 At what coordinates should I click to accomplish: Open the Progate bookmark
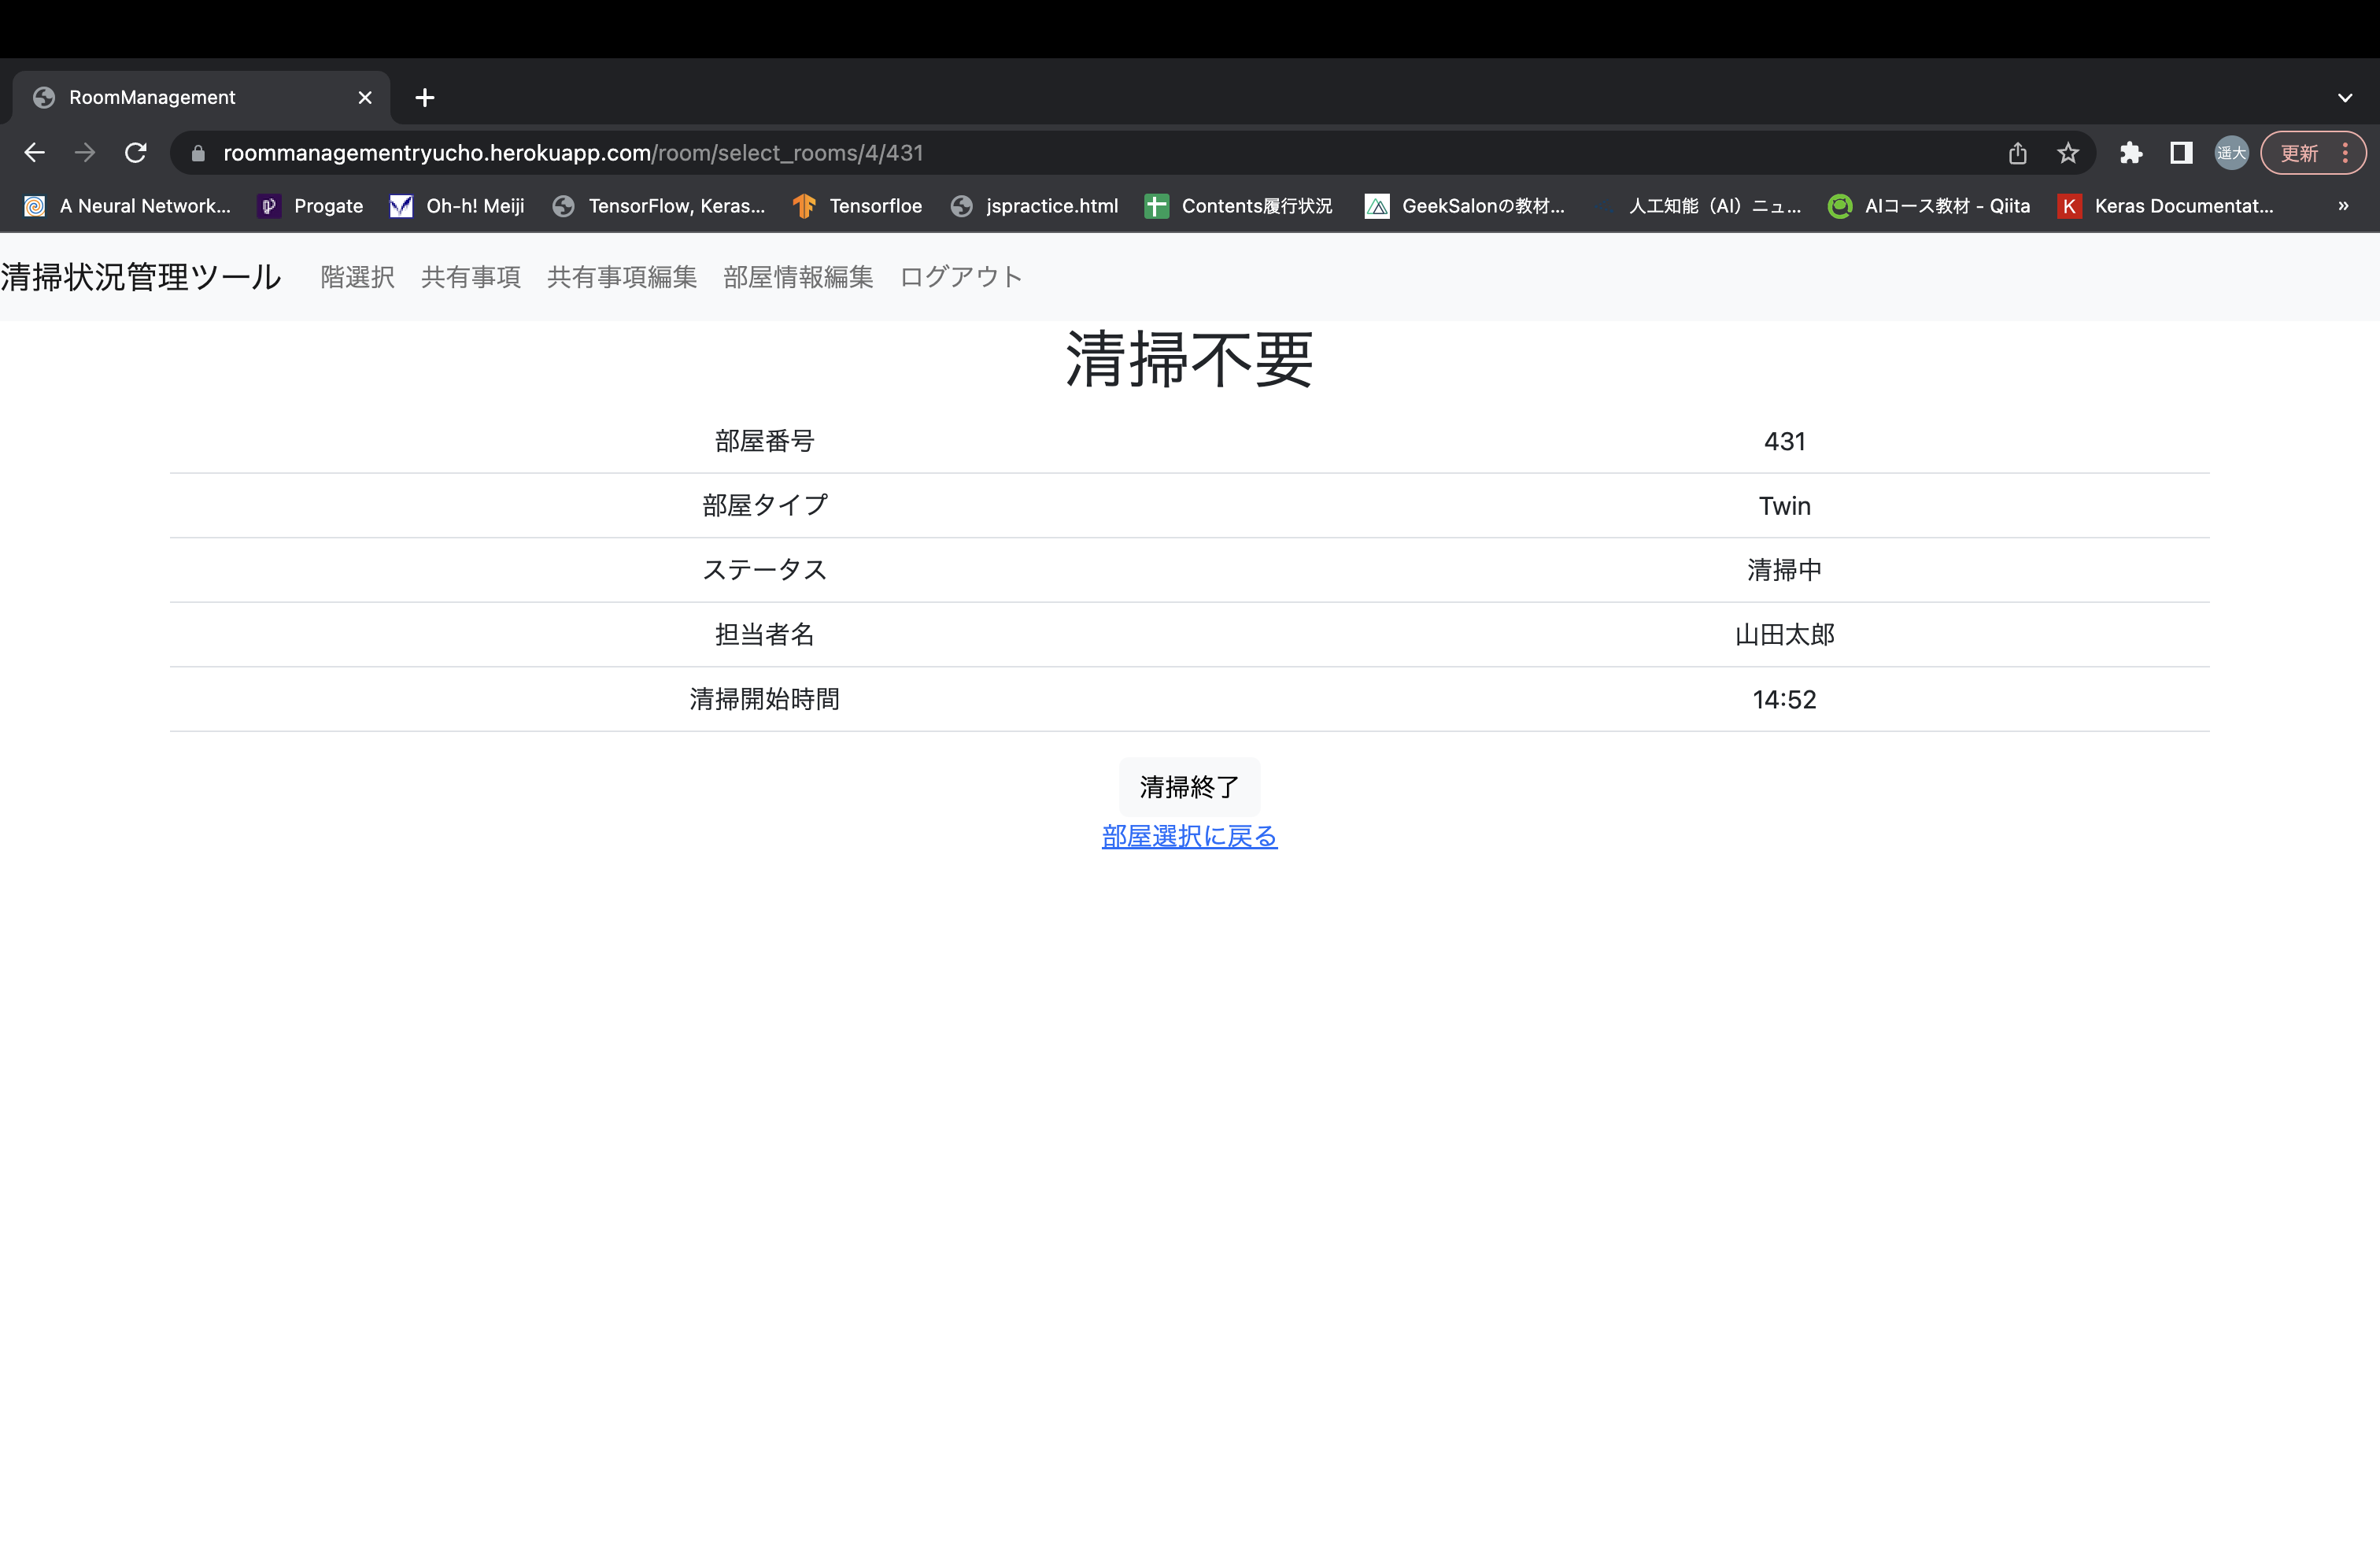point(310,206)
